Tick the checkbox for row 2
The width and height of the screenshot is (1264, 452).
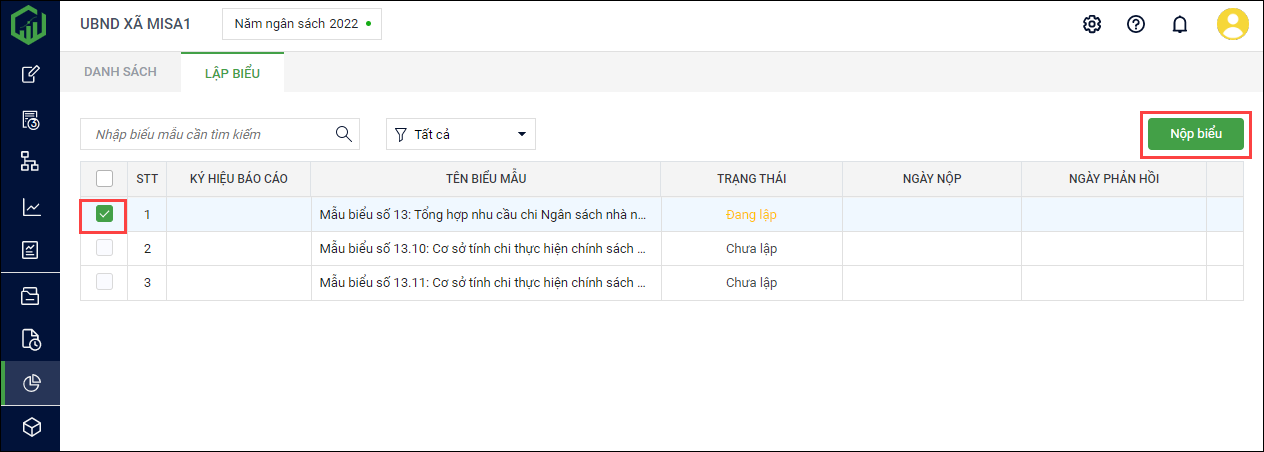104,248
